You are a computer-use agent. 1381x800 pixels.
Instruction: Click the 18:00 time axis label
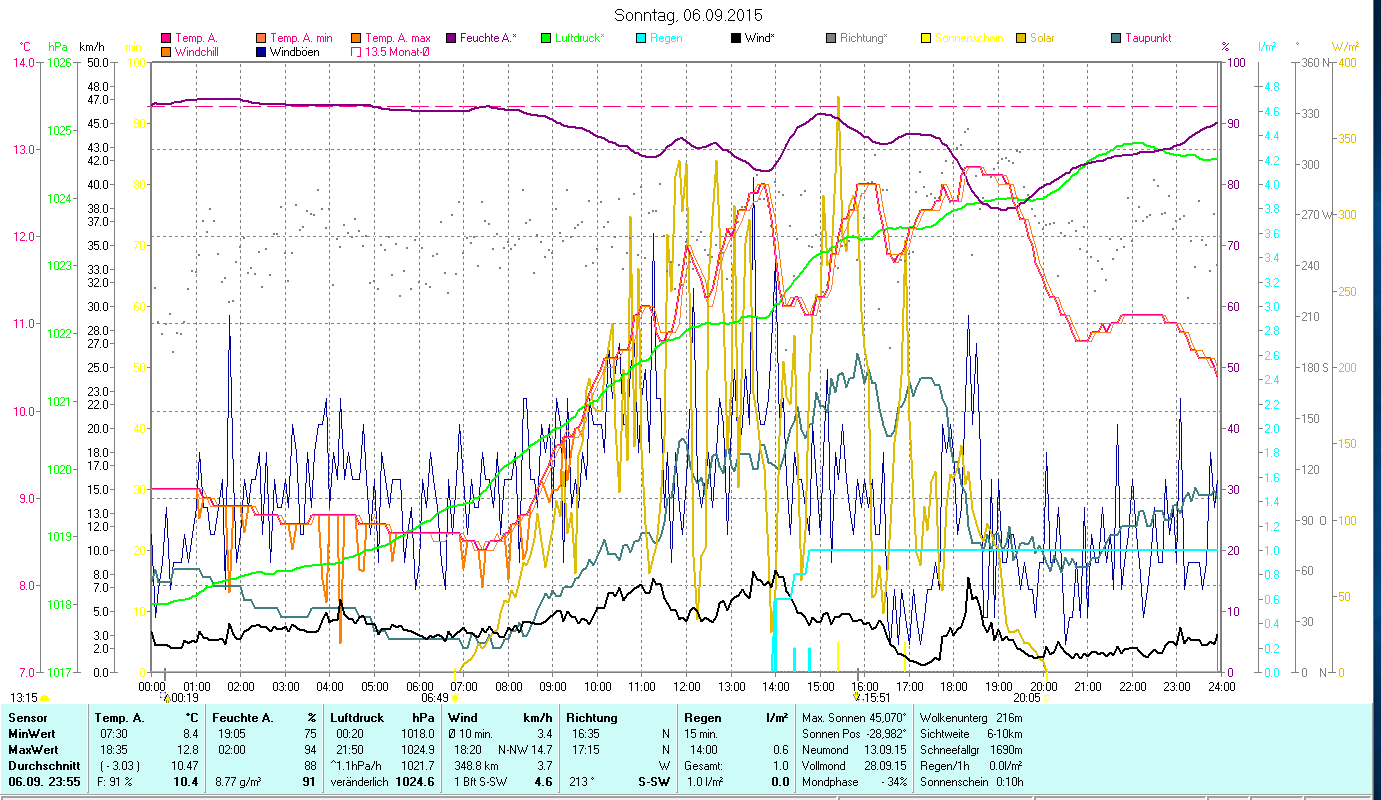pyautogui.click(x=954, y=686)
